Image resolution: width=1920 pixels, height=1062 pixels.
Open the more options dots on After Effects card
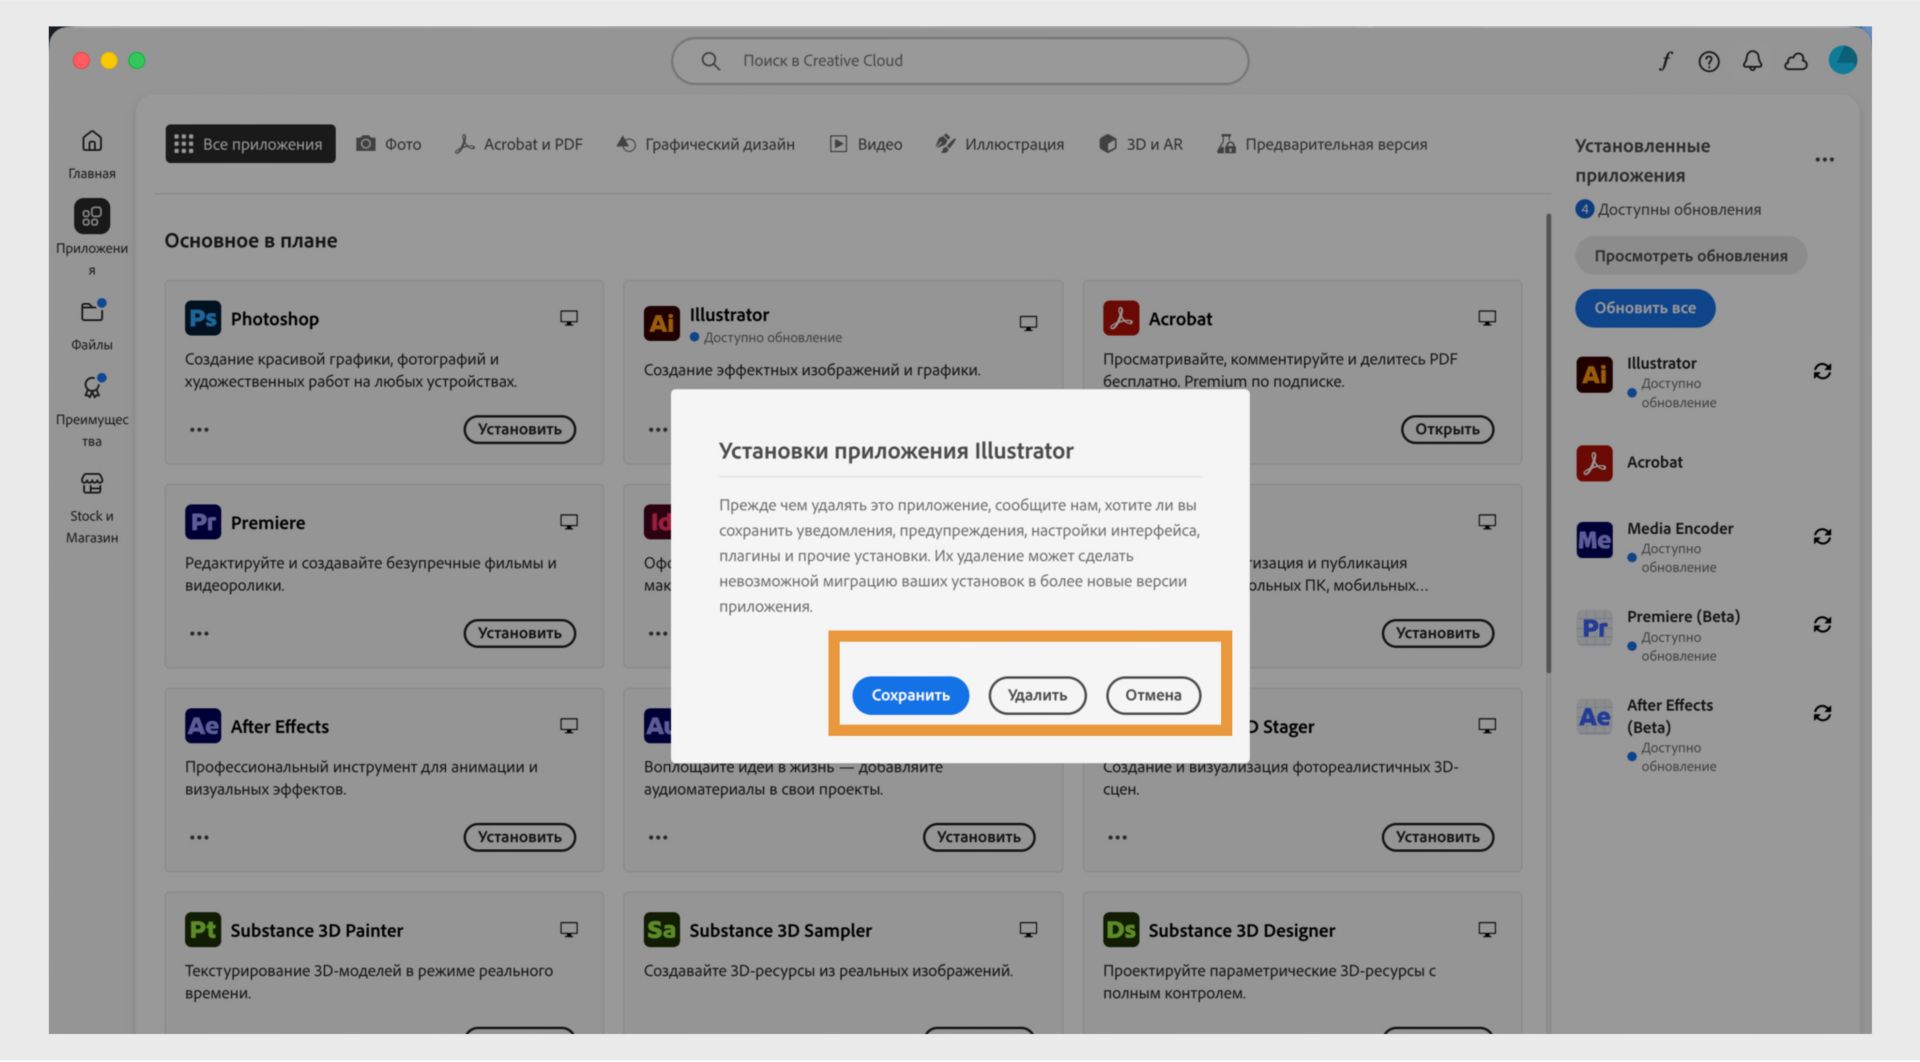pyautogui.click(x=199, y=838)
